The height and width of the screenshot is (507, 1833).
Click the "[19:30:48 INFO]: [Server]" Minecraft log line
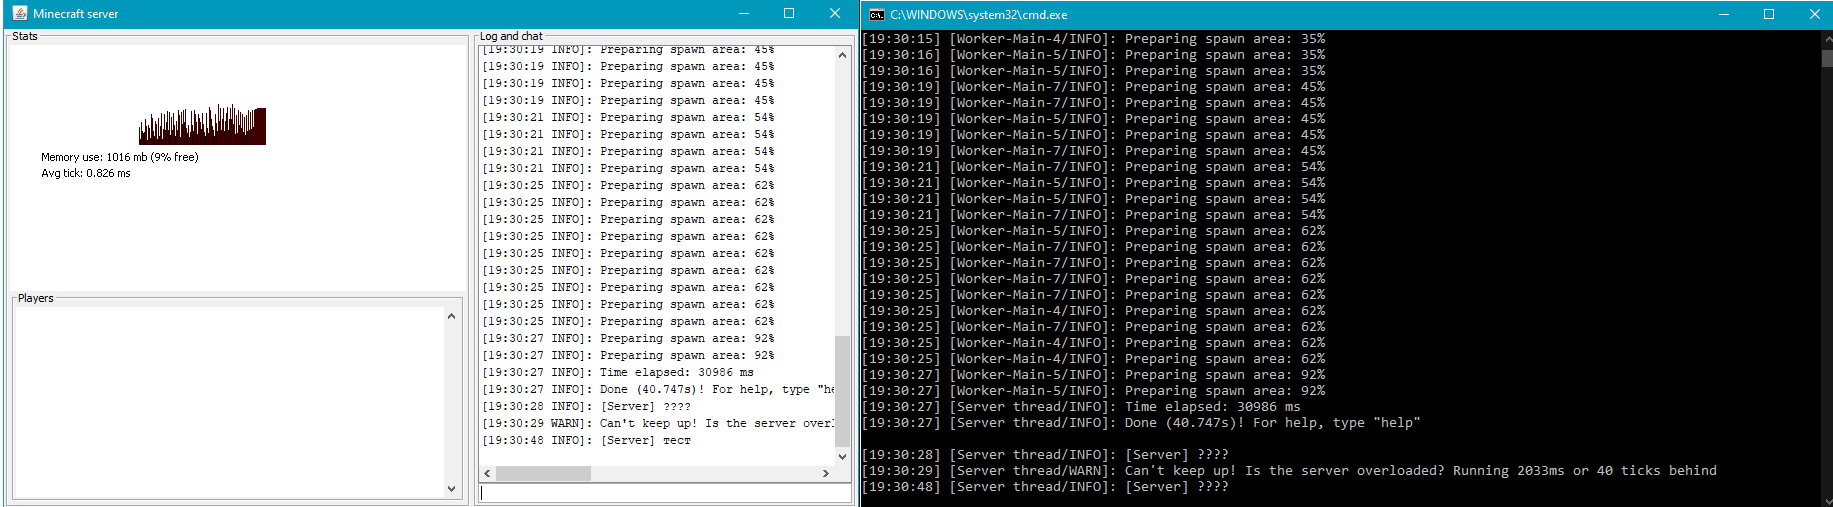(586, 440)
